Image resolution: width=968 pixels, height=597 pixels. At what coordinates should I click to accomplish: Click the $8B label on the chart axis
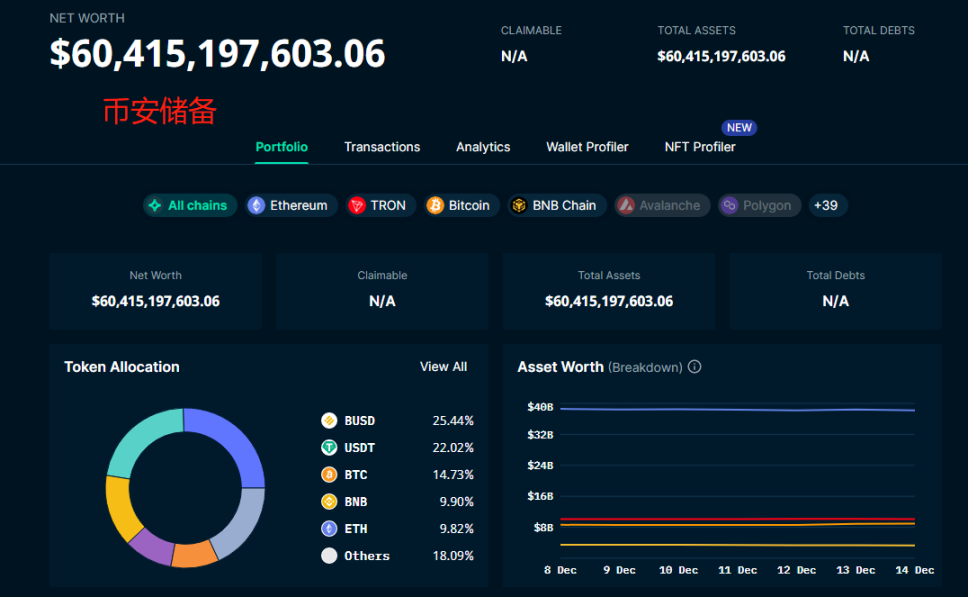coord(543,527)
